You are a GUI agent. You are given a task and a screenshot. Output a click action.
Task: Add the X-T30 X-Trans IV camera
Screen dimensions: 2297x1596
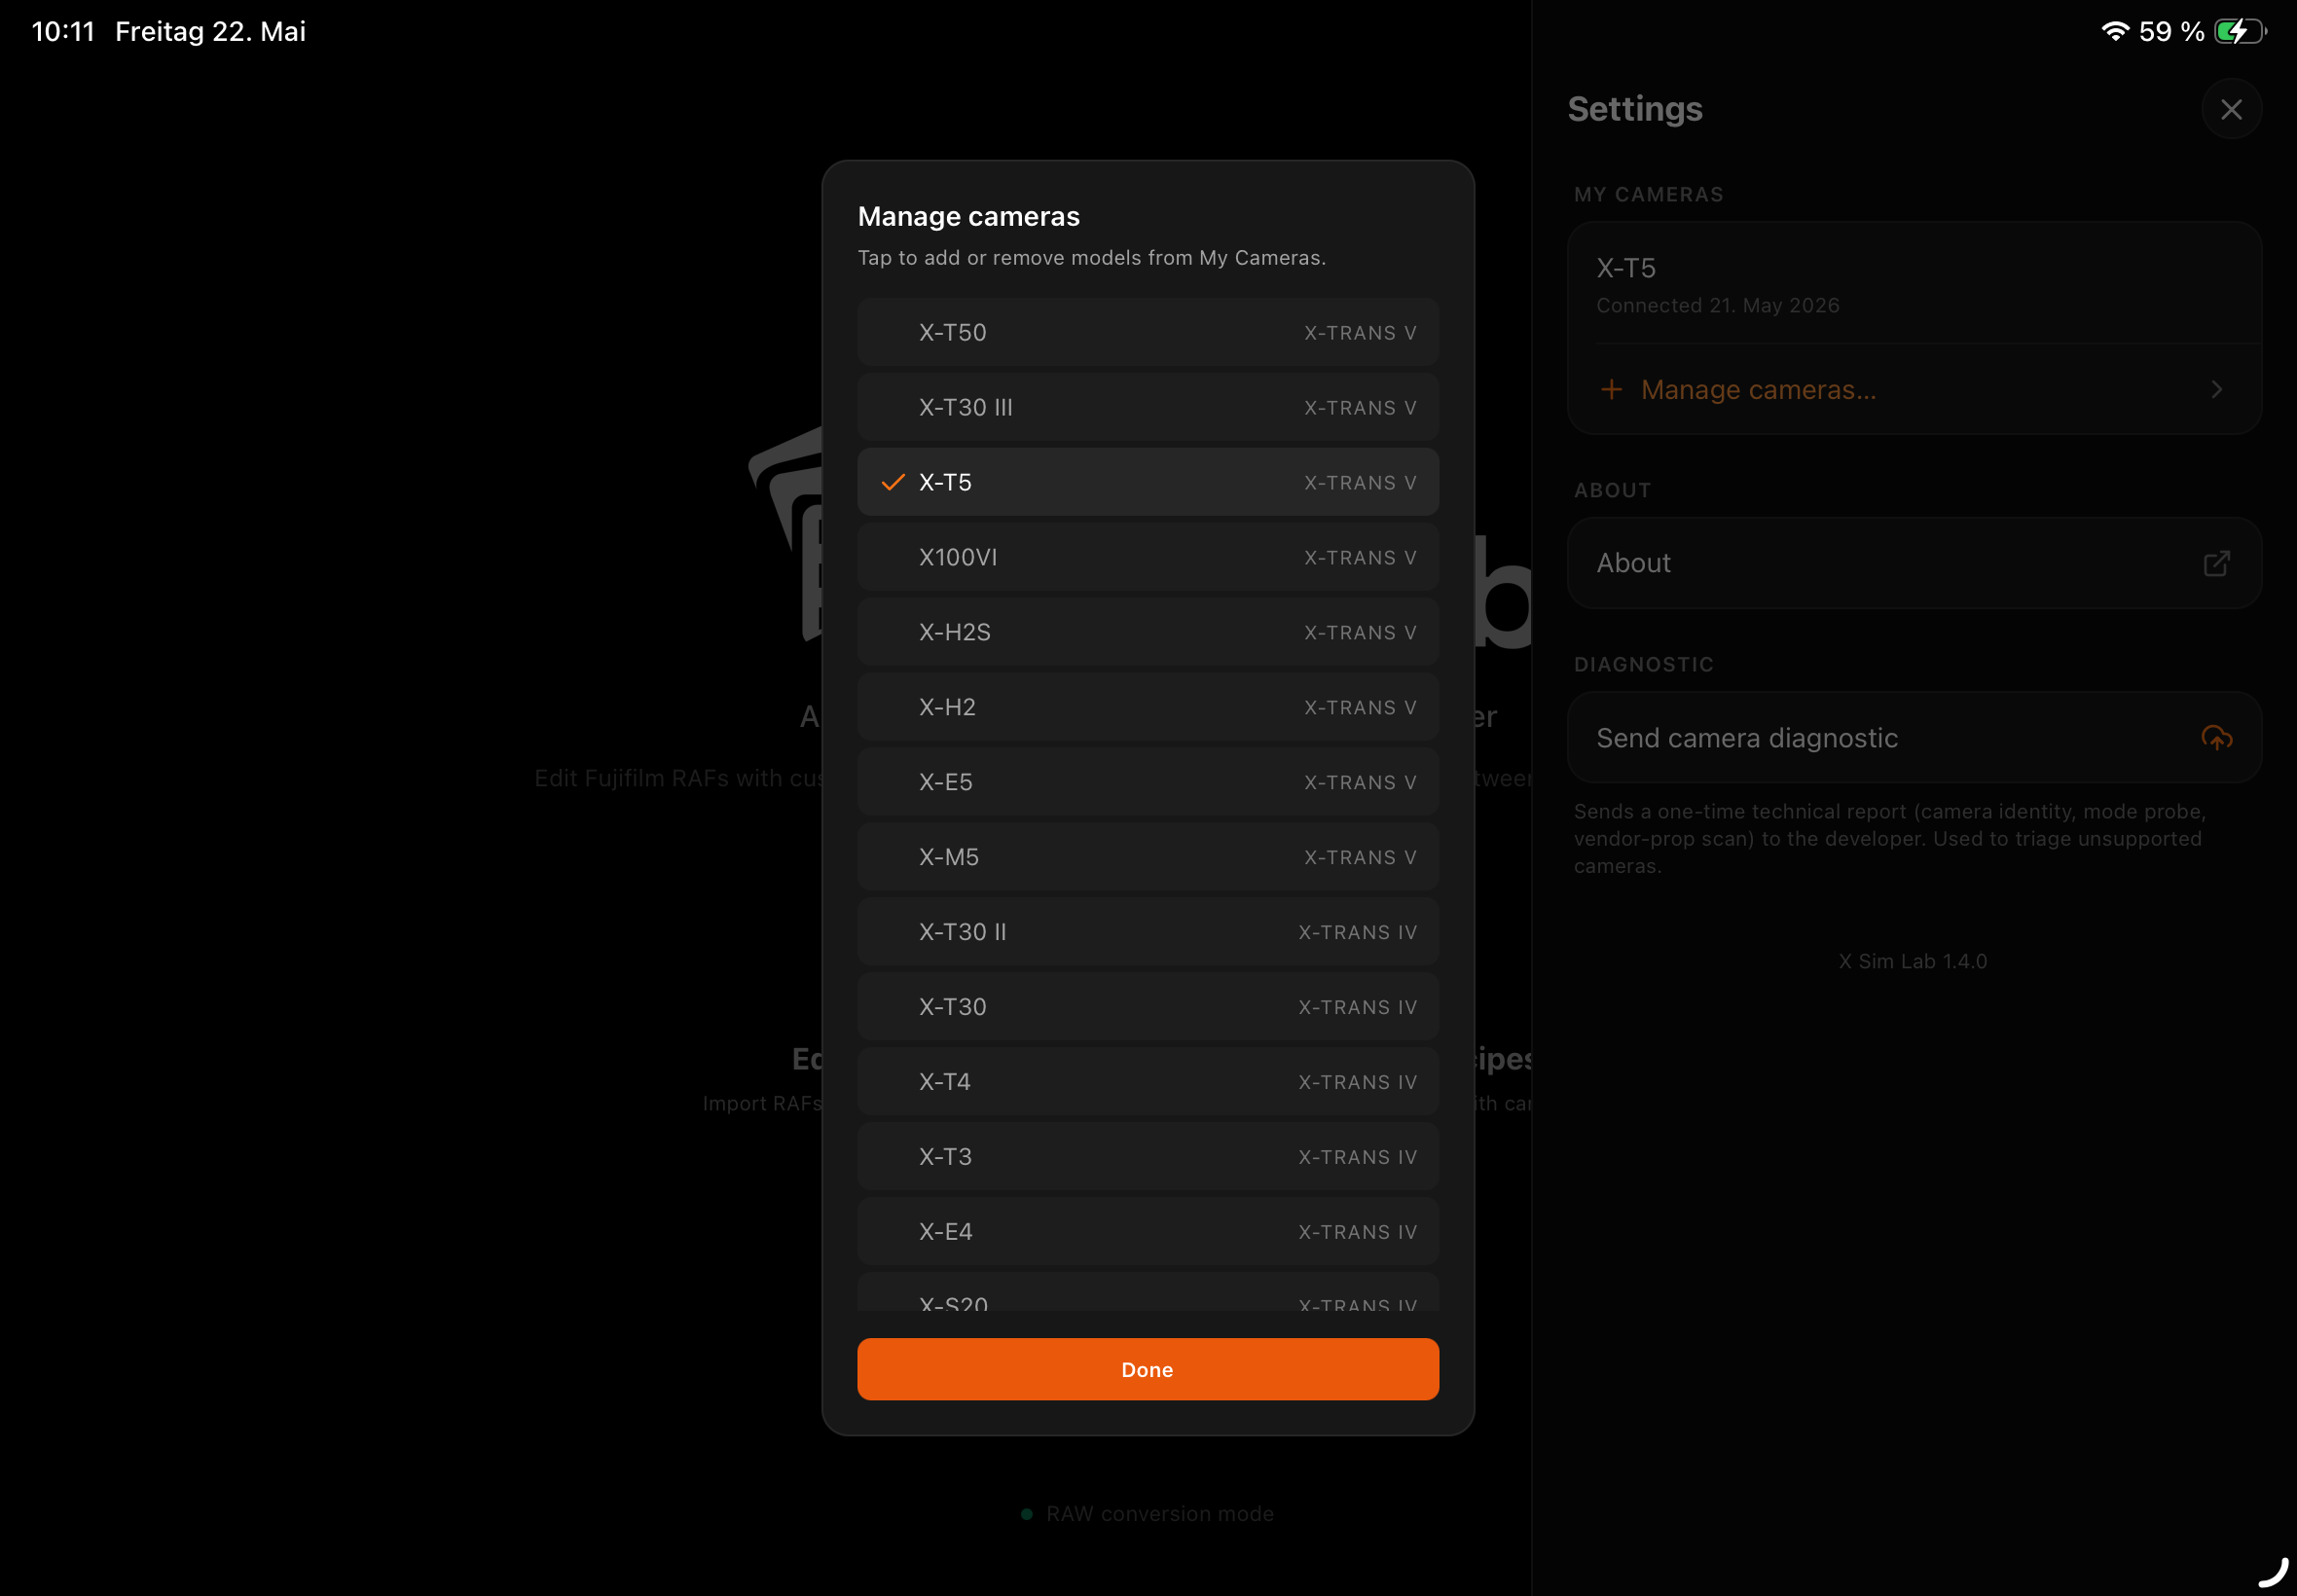[1148, 1007]
